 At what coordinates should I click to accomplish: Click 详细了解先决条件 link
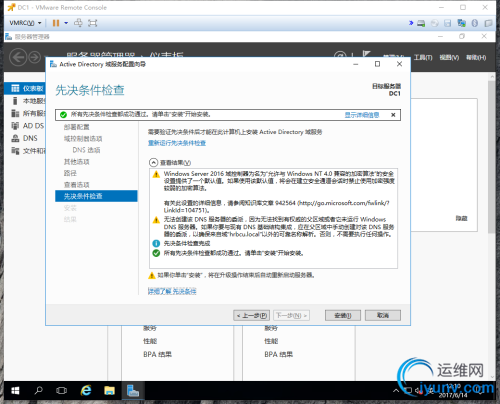pyautogui.click(x=172, y=291)
